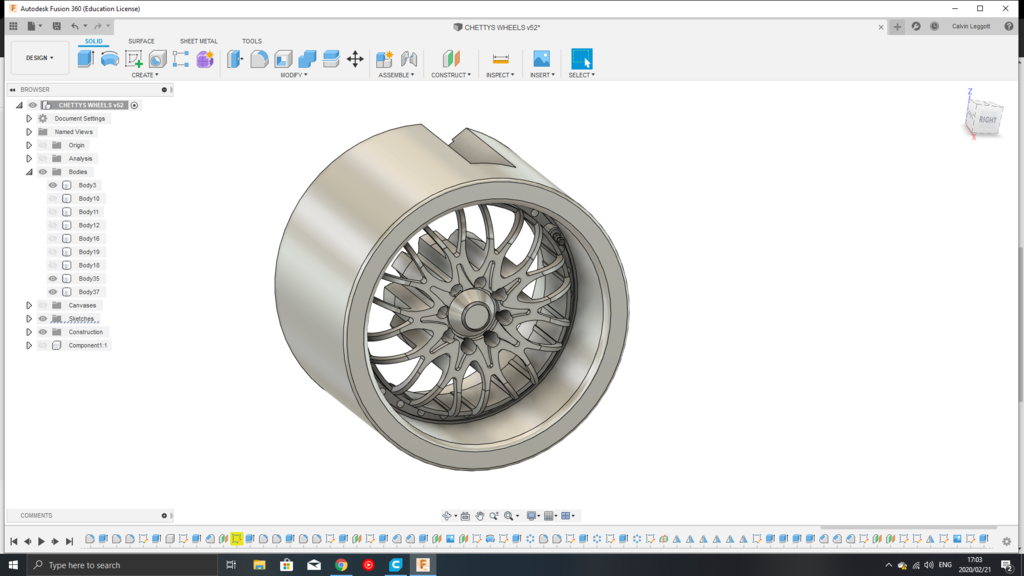Select the Move/Copy tool
Image resolution: width=1024 pixels, height=576 pixels.
[x=355, y=58]
